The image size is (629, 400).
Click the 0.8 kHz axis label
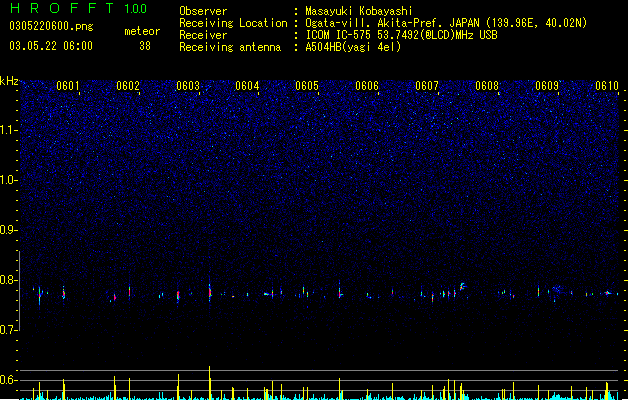pyautogui.click(x=9, y=280)
